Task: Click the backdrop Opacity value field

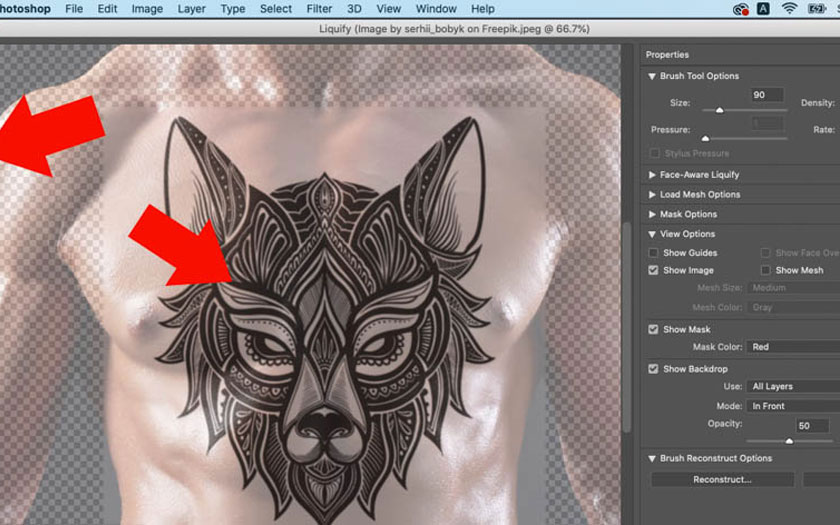Action: point(811,425)
